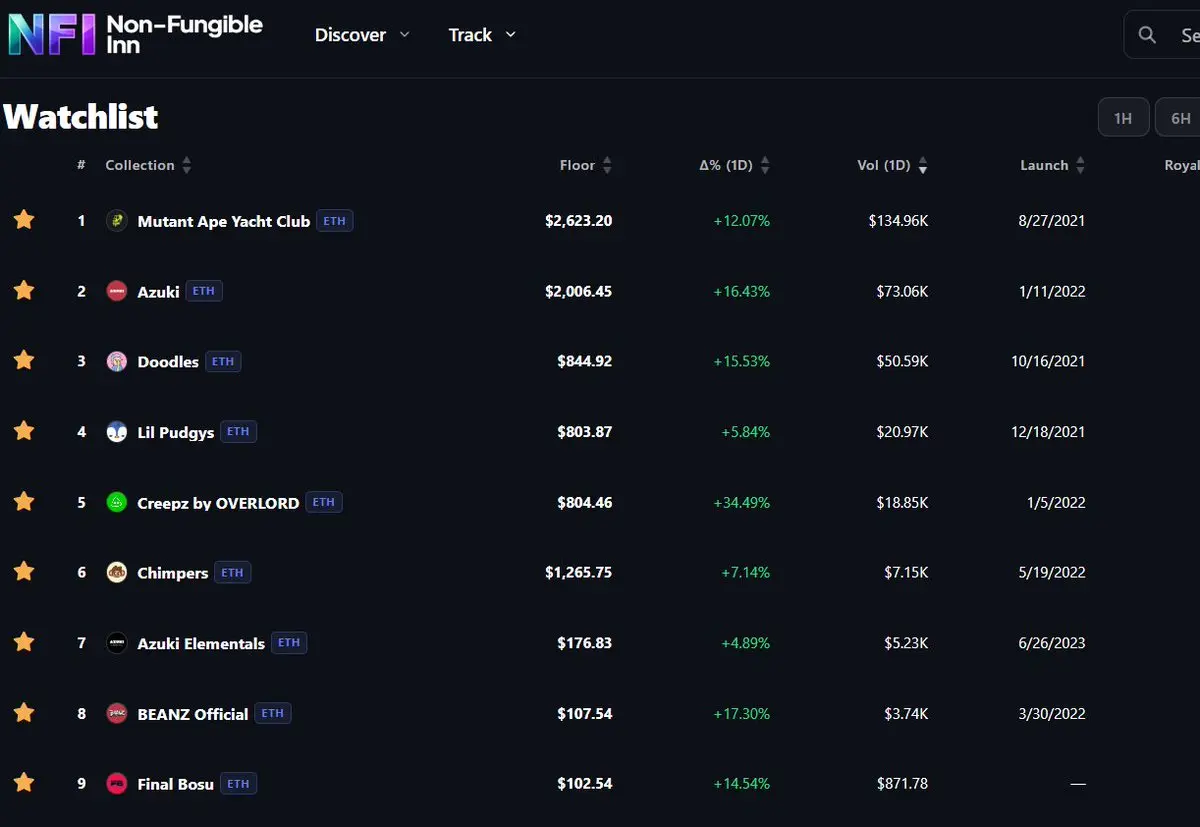Click the Chimpers collection avatar icon
The width and height of the screenshot is (1200, 827).
[117, 573]
